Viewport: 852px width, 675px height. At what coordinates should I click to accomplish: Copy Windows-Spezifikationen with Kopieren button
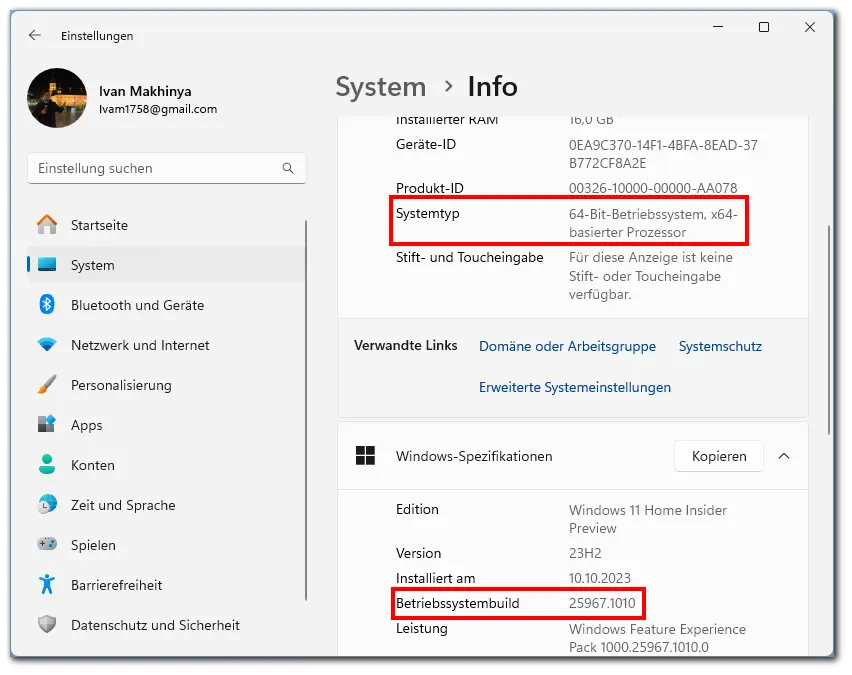(x=719, y=456)
